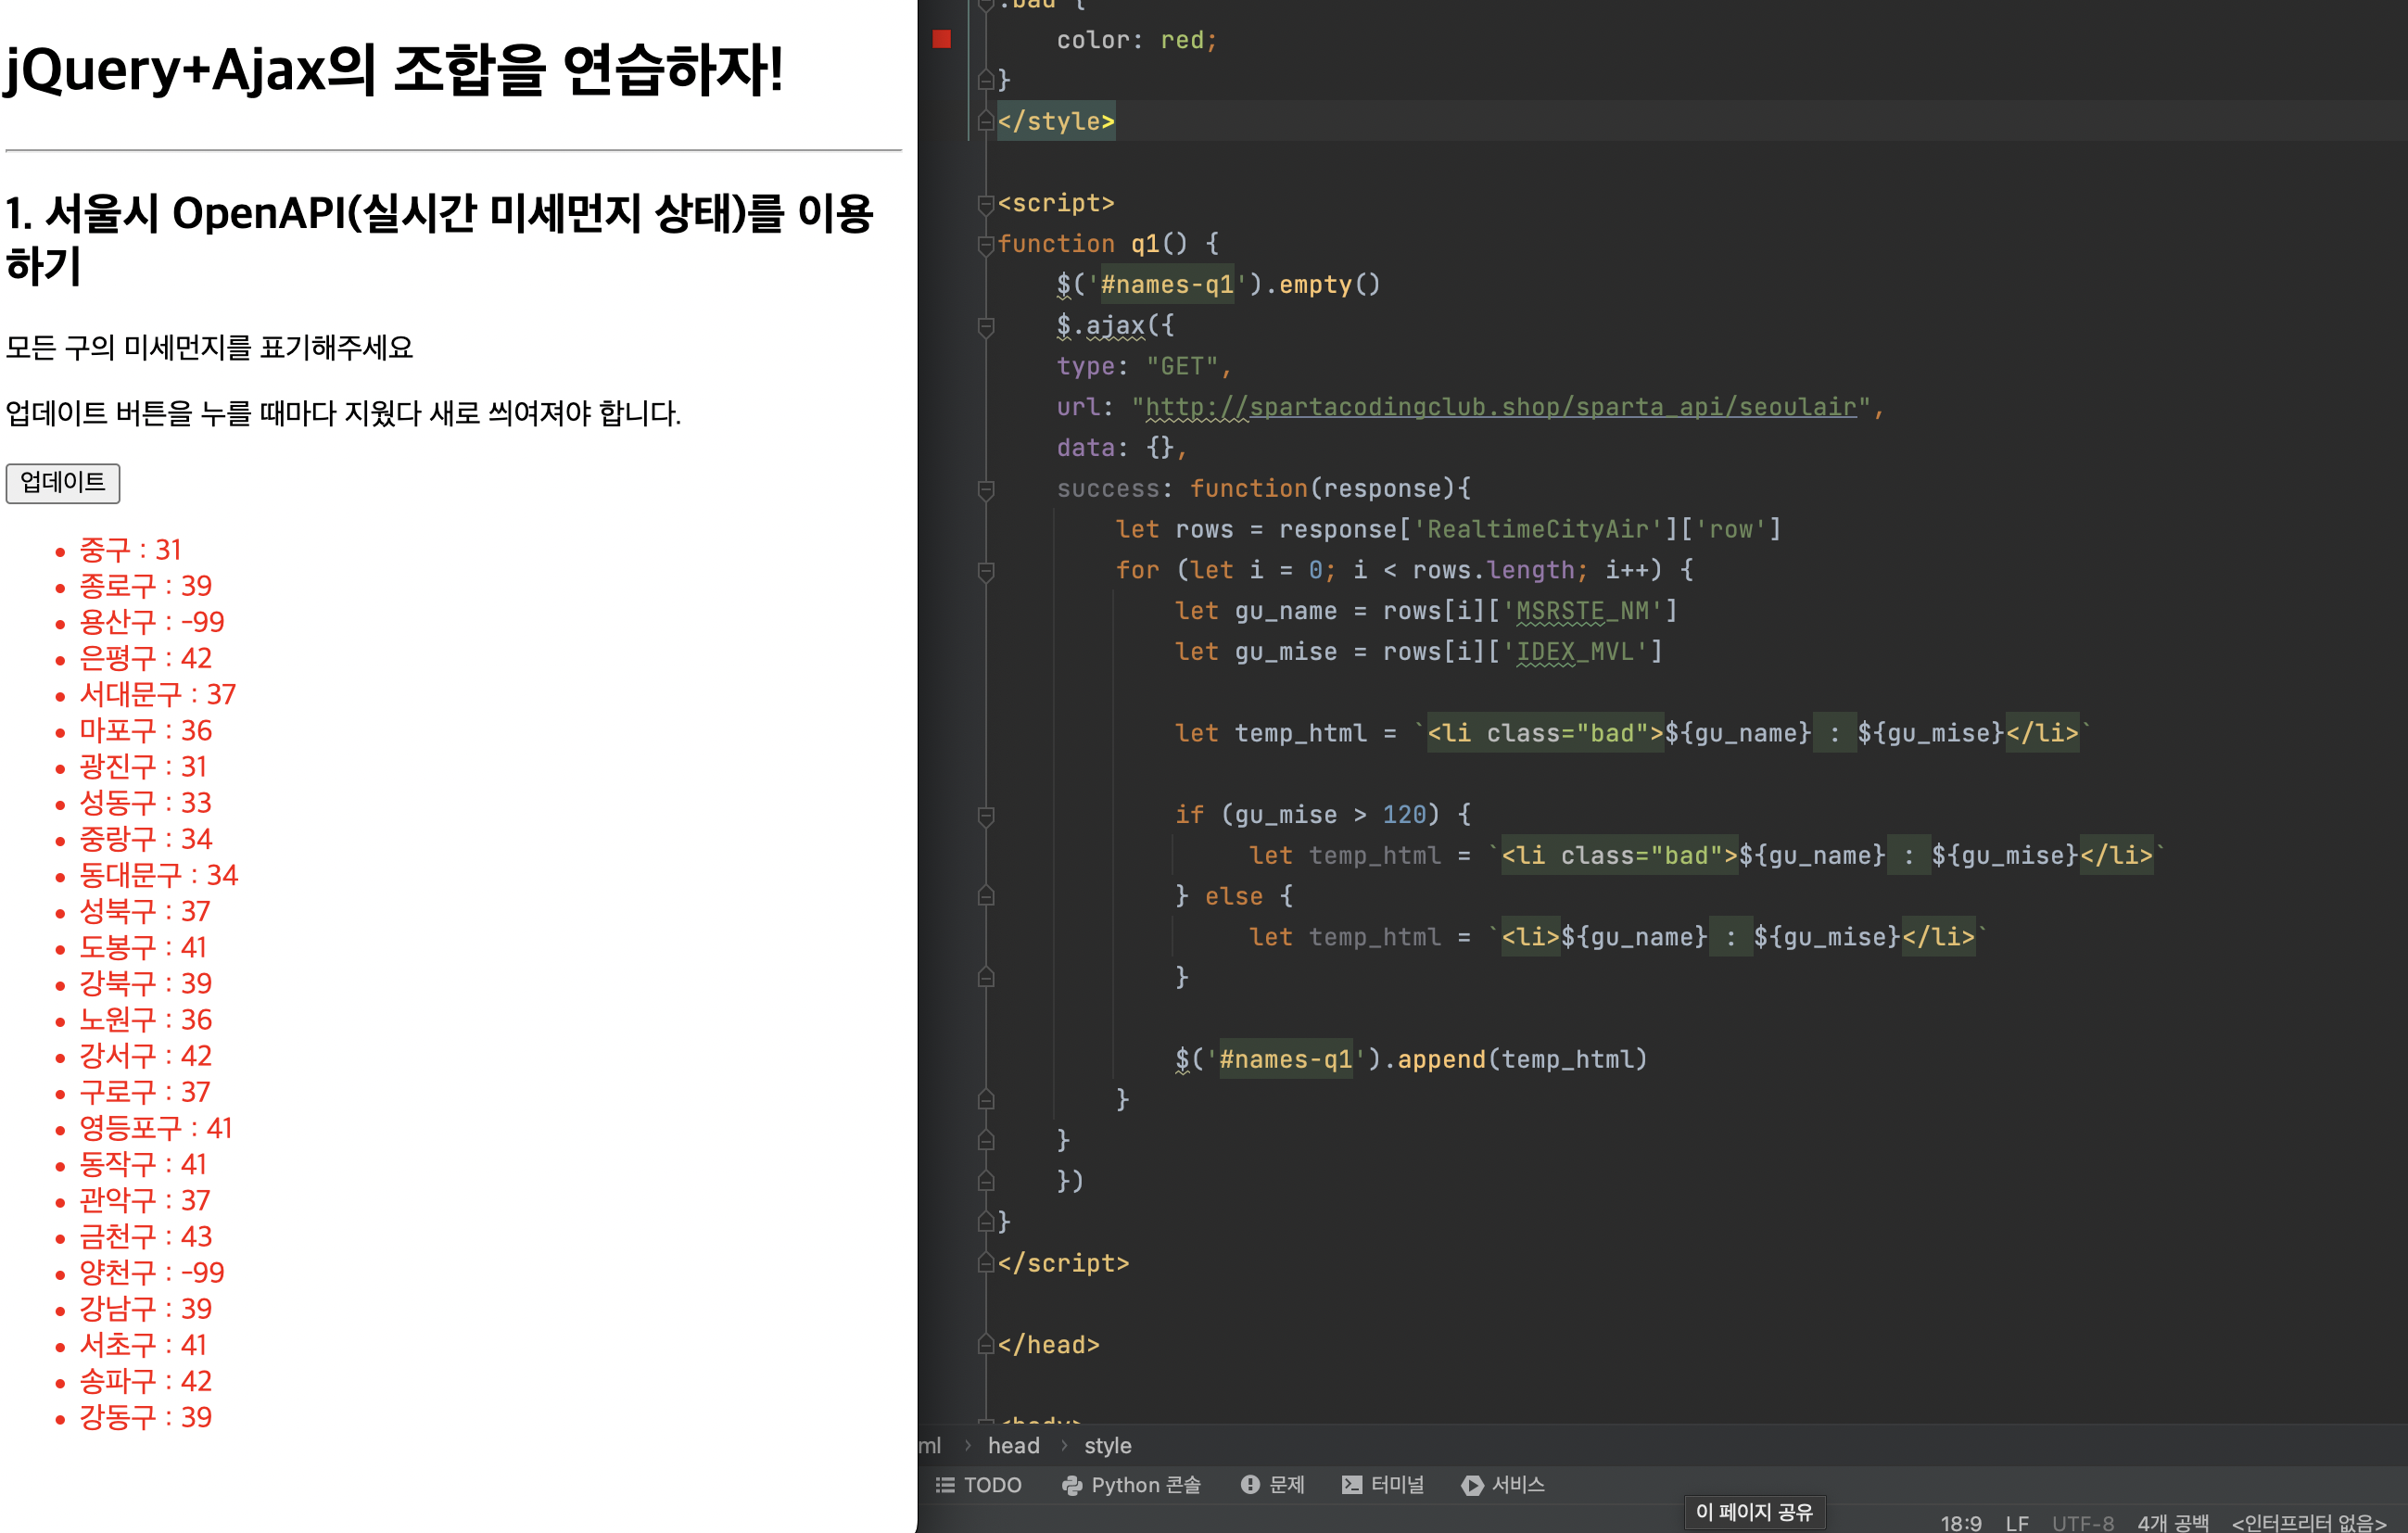Click the list item 중구 : 31

click(130, 550)
